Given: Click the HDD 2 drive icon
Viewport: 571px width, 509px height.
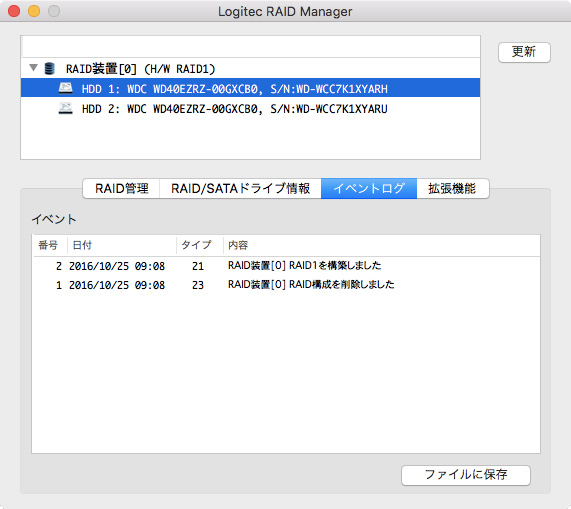Looking at the screenshot, I should click(x=66, y=108).
